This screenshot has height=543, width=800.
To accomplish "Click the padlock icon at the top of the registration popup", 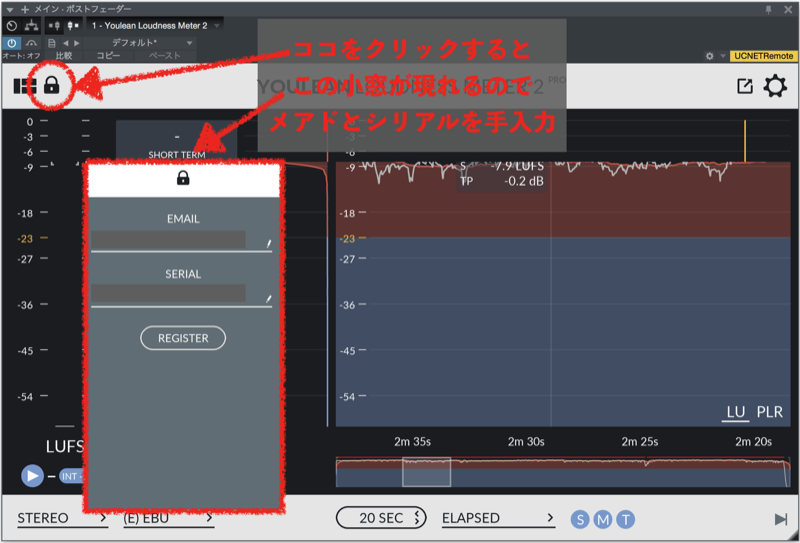I will pos(183,178).
